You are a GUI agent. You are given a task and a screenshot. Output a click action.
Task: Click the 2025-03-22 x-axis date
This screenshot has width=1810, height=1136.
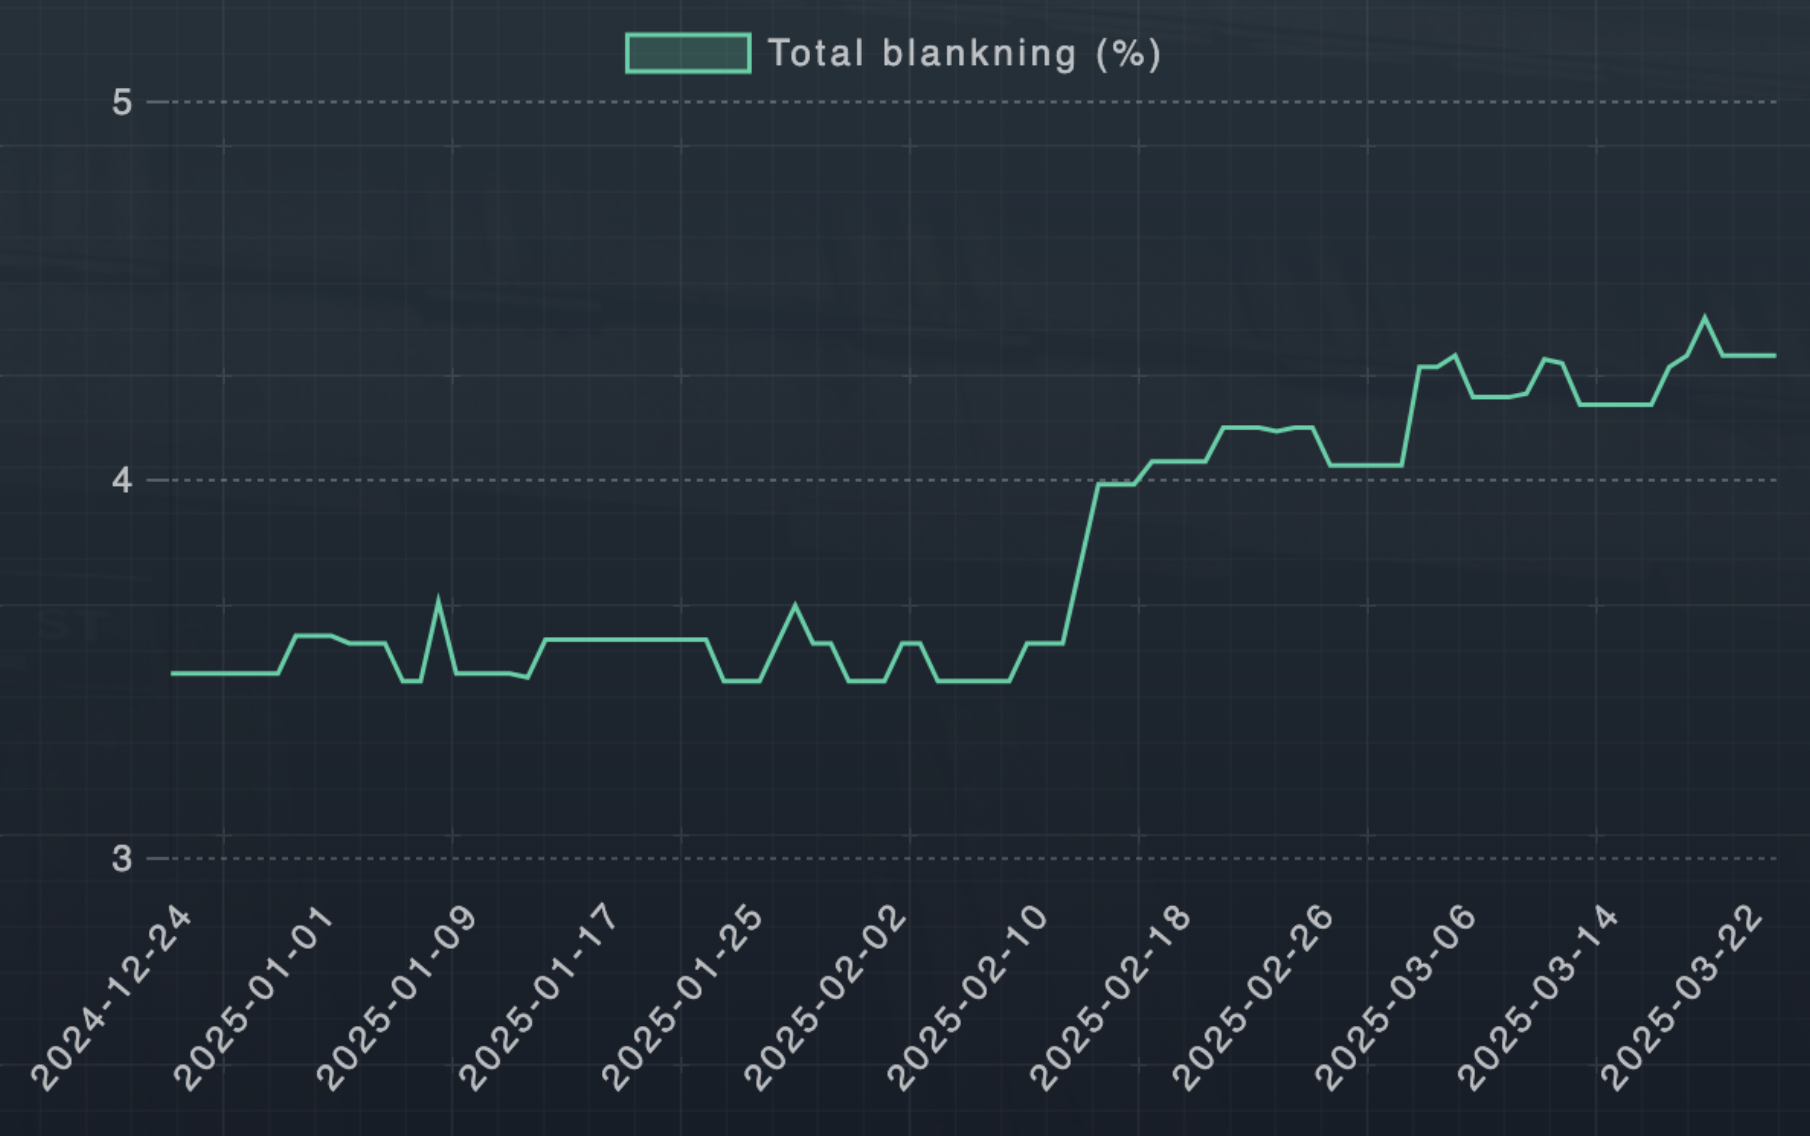(x=1683, y=996)
